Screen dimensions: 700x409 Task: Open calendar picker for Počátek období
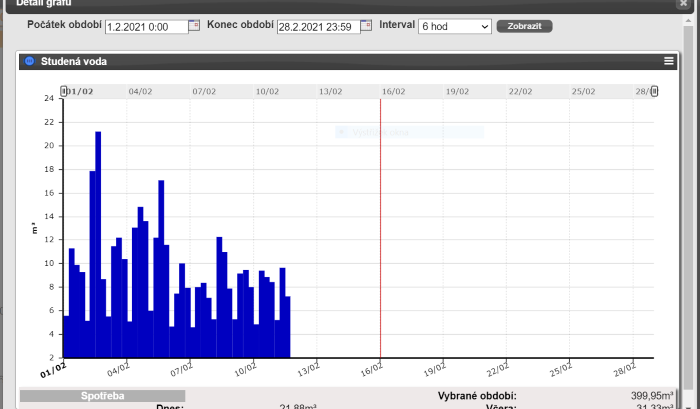pyautogui.click(x=194, y=26)
